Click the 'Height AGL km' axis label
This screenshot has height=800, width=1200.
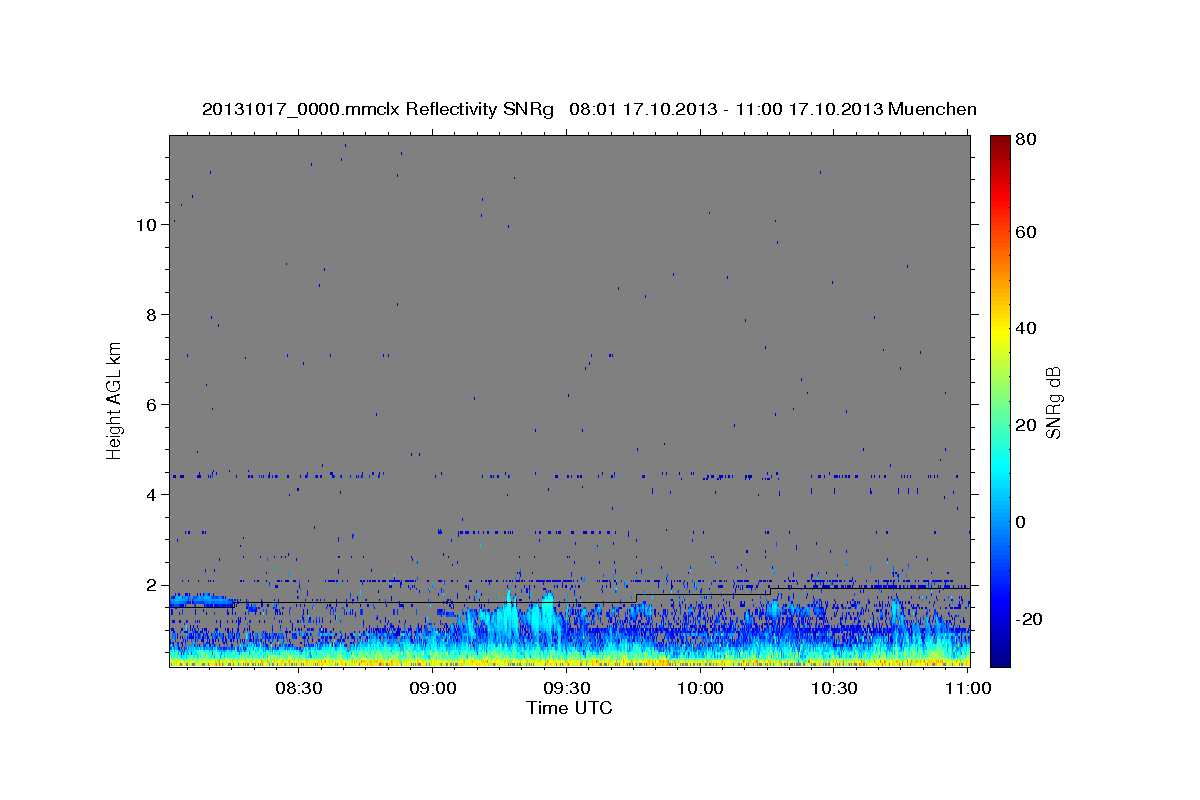[114, 400]
